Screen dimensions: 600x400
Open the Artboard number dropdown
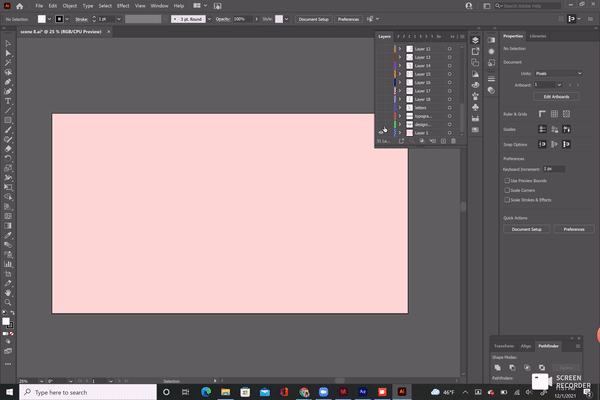[x=559, y=85]
